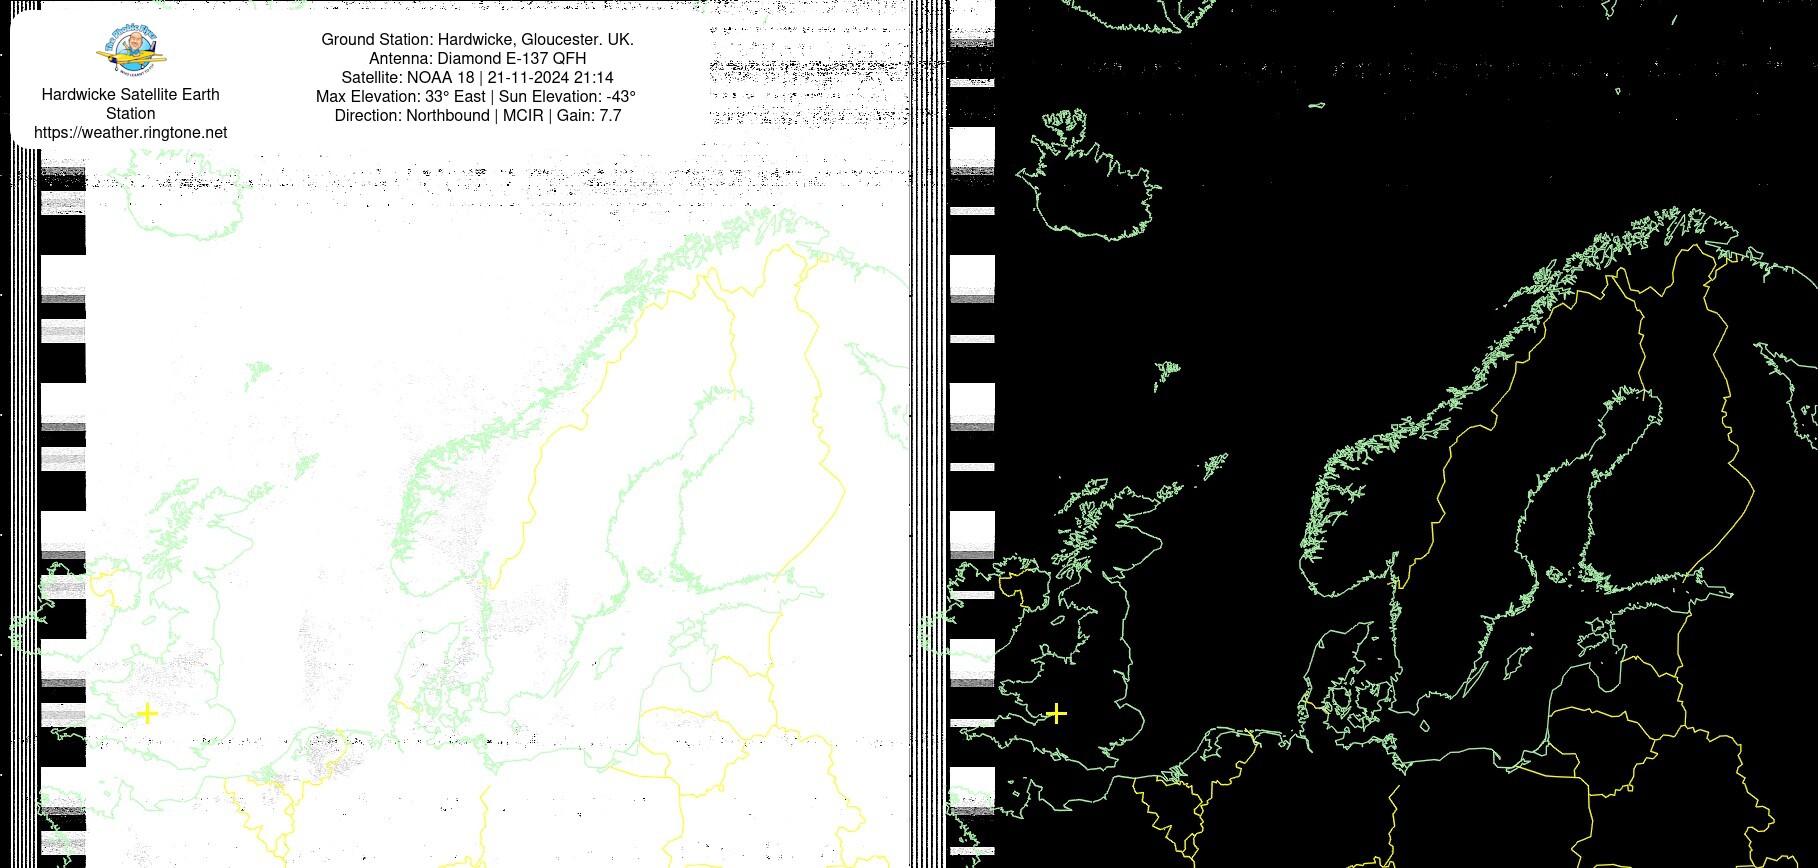Click the yellow airplane station logo
This screenshot has height=868, width=1818.
[x=131, y=52]
